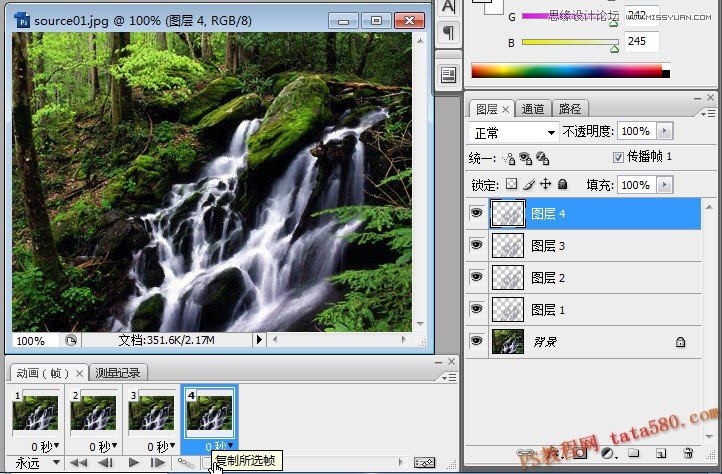The height and width of the screenshot is (474, 722).
Task: Click the 填充 100% input field
Action: [636, 185]
